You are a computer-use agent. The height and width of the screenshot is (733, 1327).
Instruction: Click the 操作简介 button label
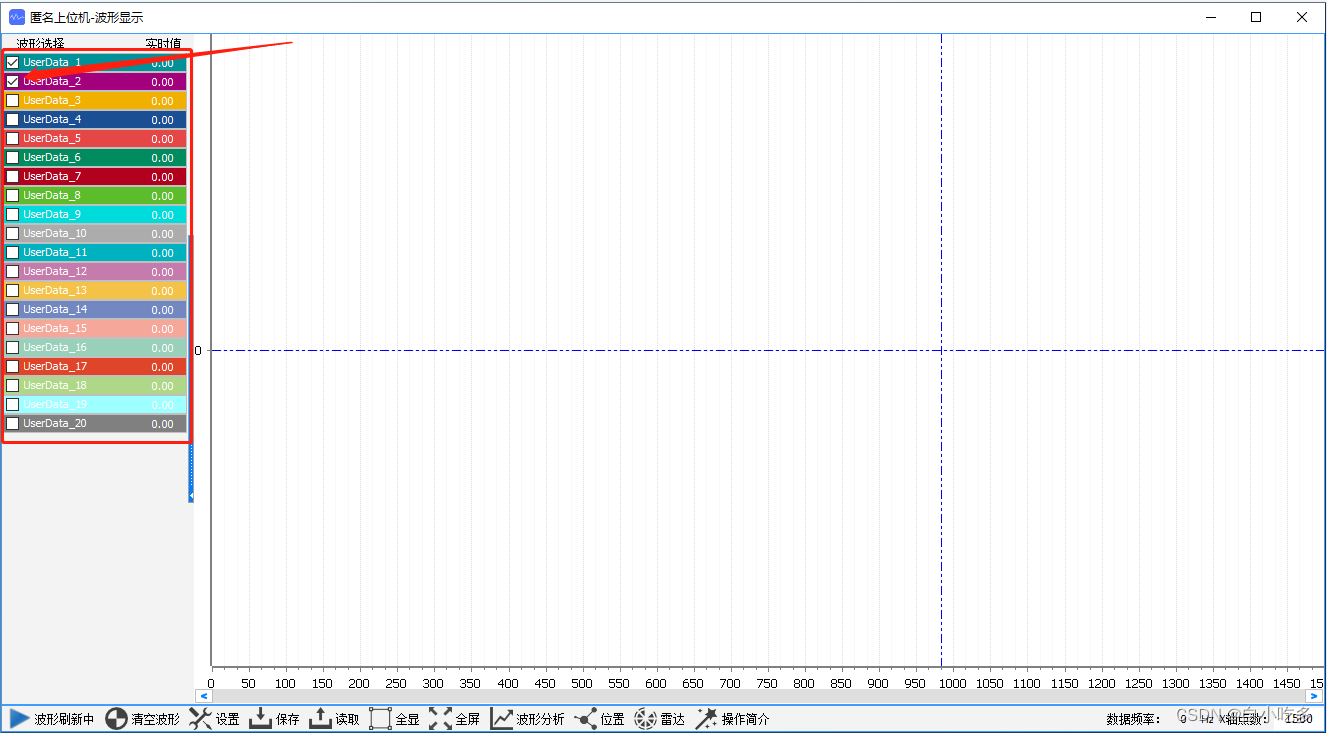(746, 719)
